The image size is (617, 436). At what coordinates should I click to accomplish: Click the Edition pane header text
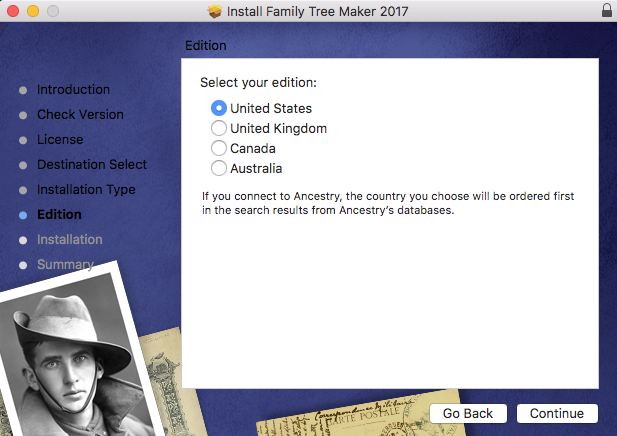coord(206,46)
